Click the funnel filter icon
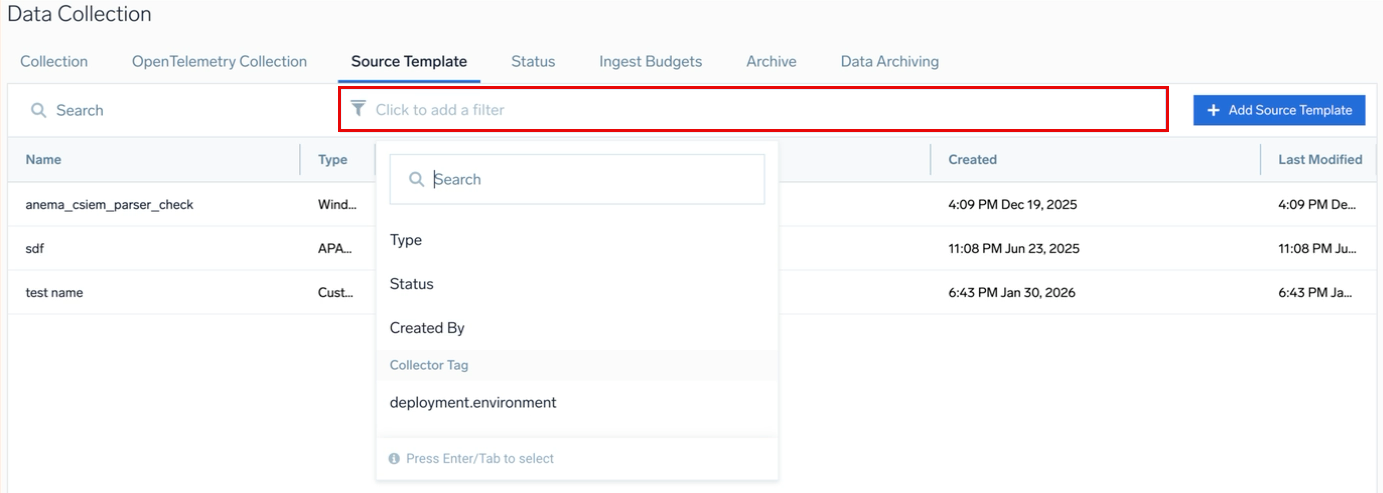Image resolution: width=1383 pixels, height=493 pixels. tap(358, 109)
